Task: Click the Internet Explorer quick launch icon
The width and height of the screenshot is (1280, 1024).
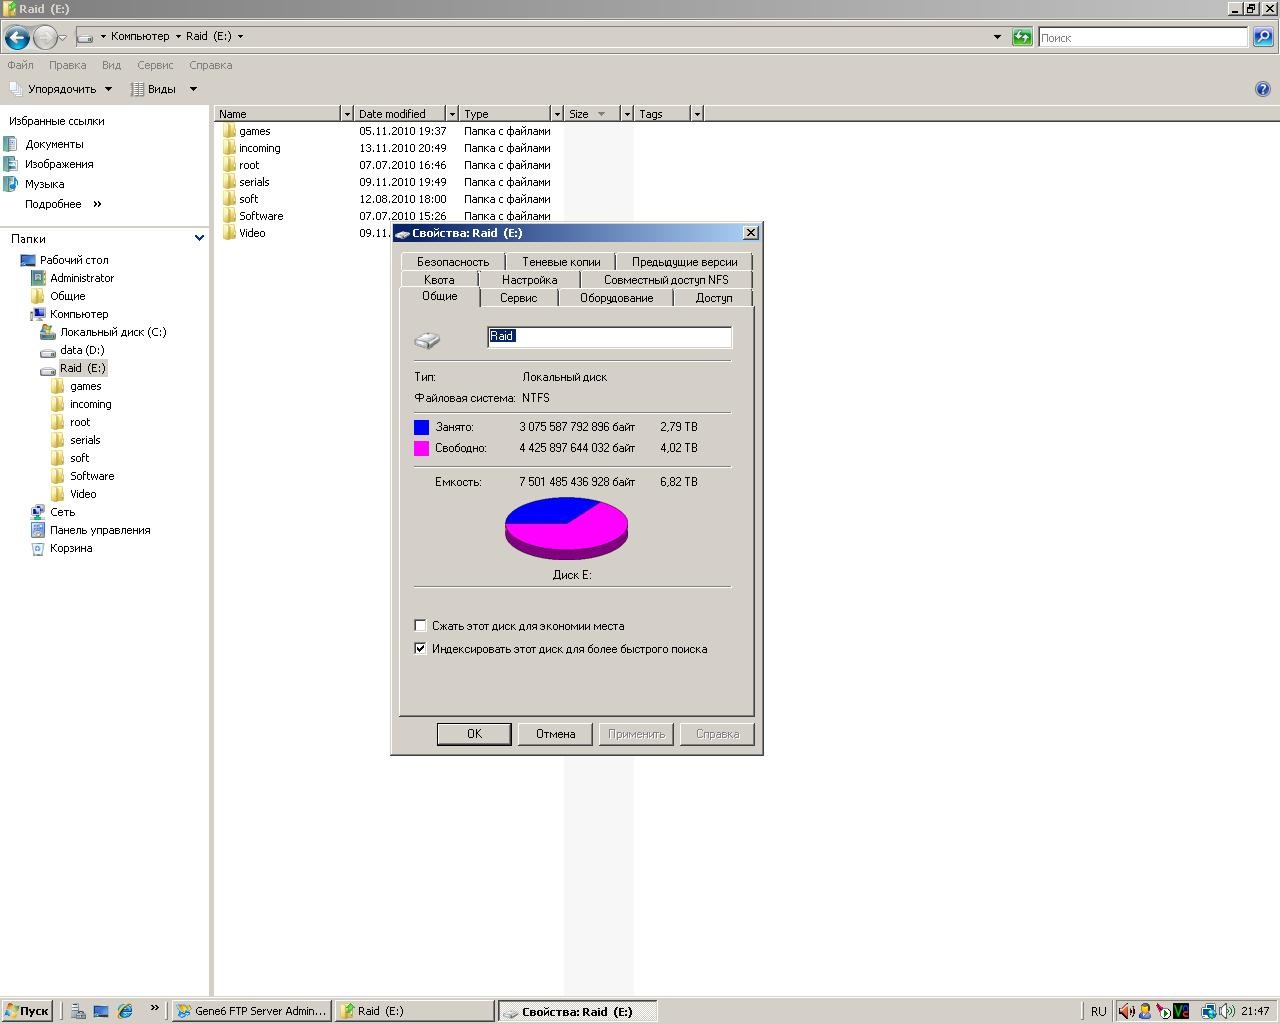Action: click(x=125, y=1011)
